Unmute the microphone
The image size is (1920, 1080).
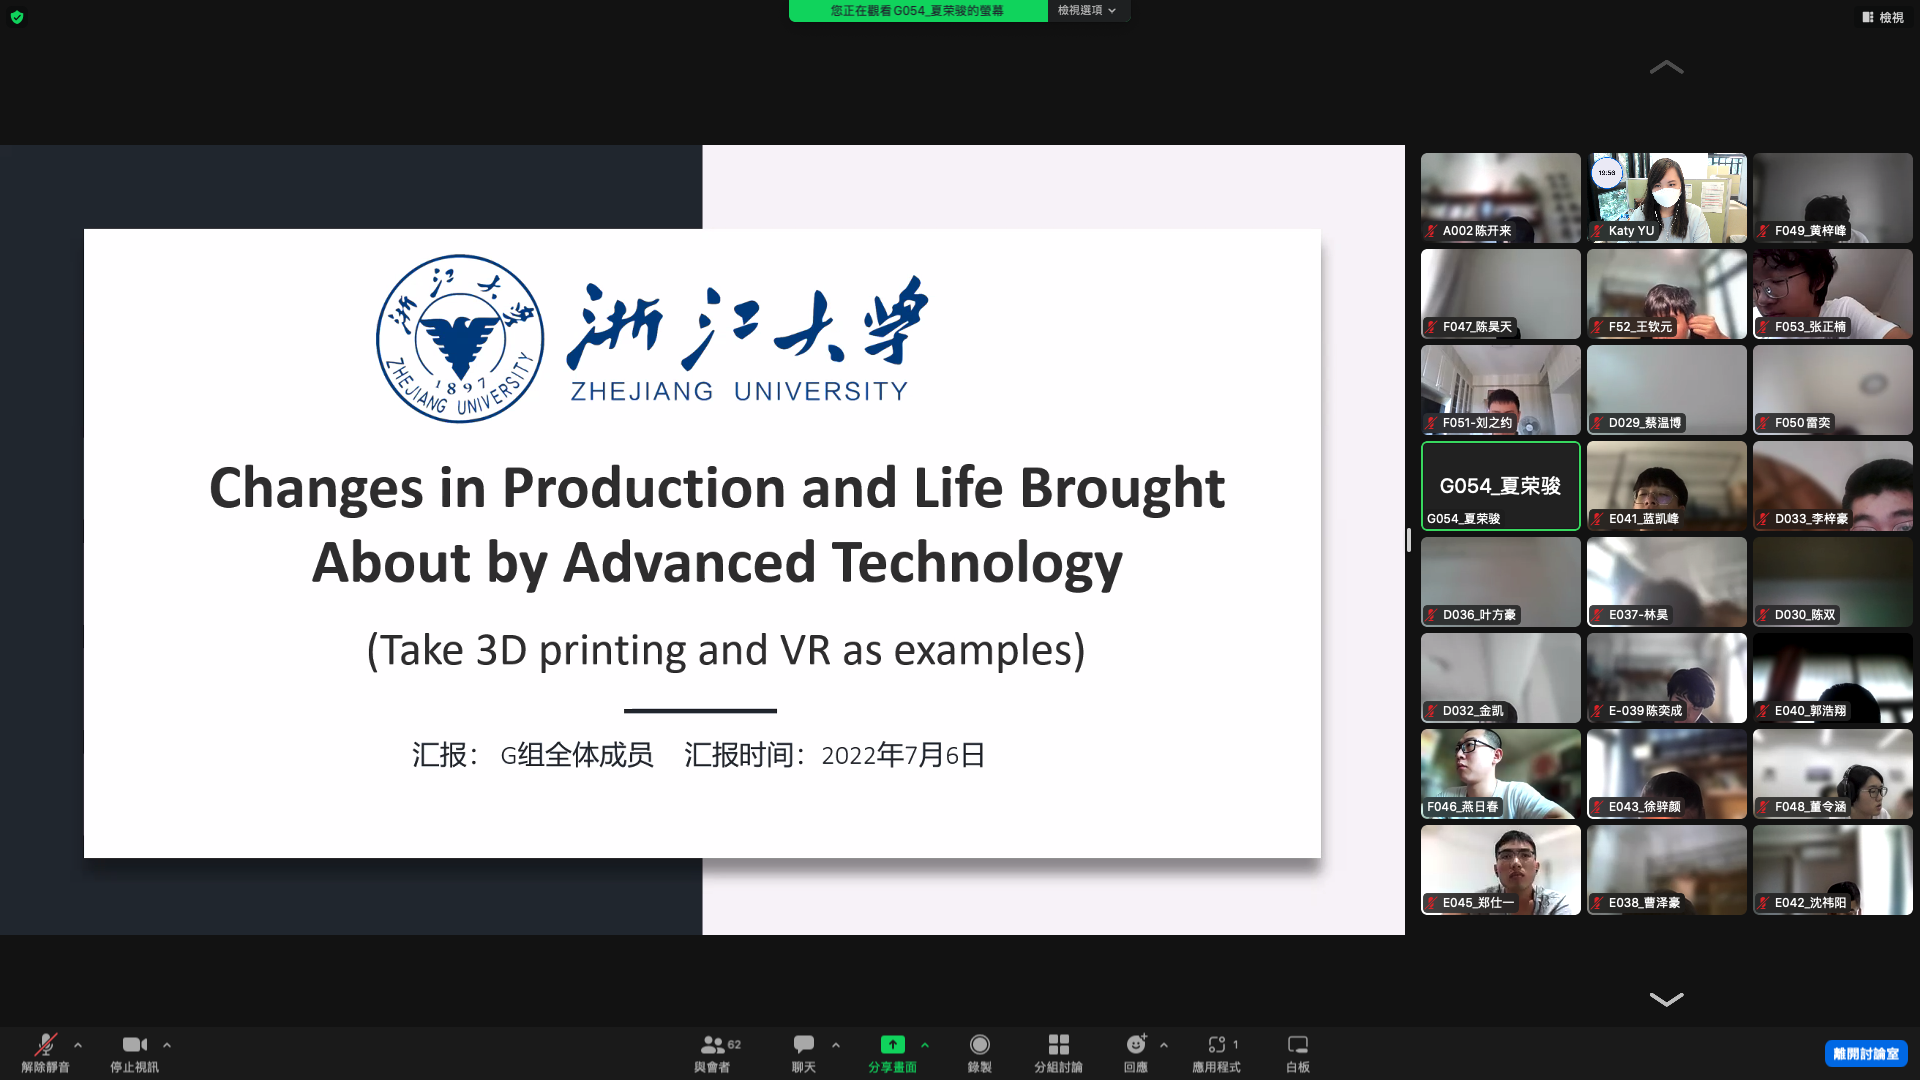(45, 1052)
